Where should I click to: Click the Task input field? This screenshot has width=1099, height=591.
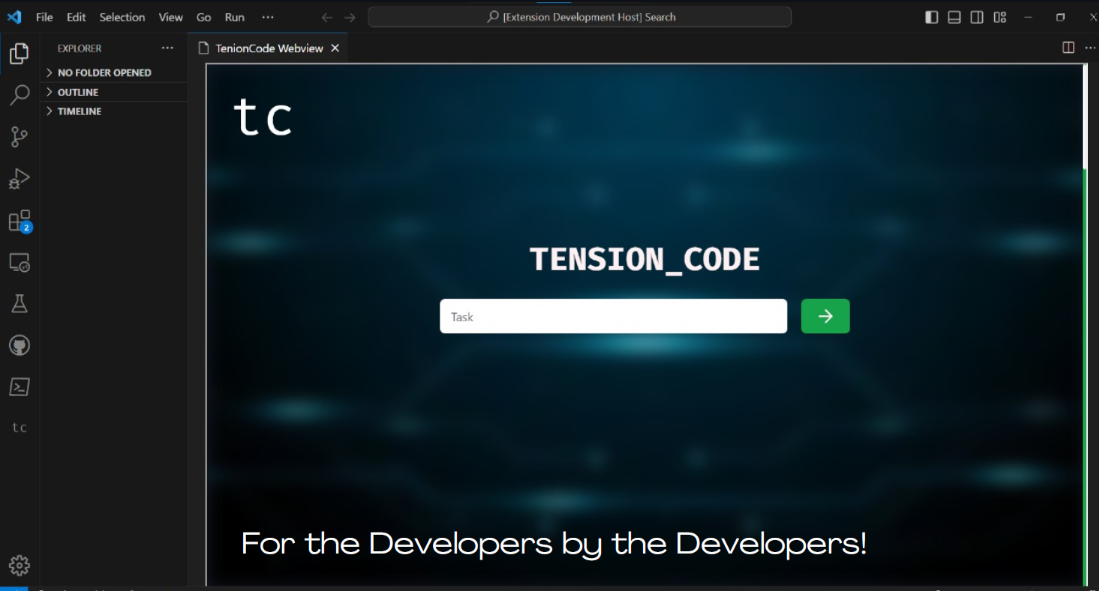point(613,317)
